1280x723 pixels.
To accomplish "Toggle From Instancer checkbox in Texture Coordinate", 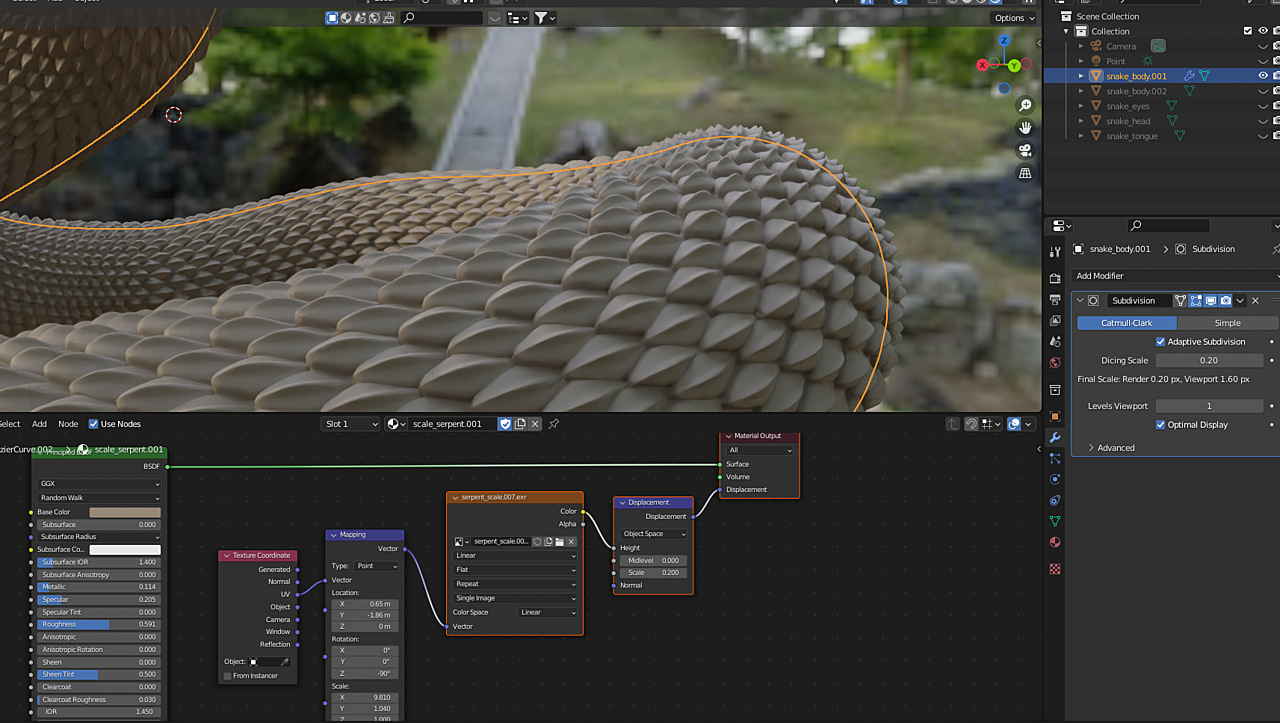I will pos(228,676).
